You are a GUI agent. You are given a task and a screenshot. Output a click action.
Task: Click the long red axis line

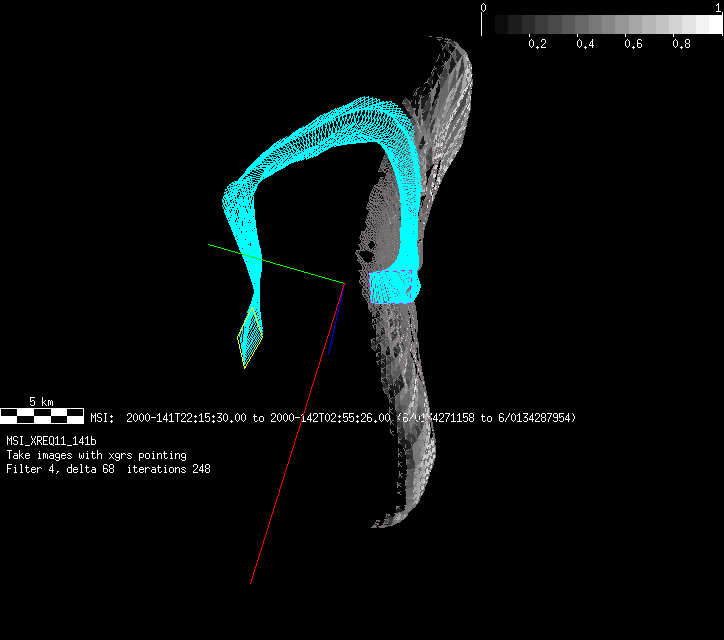(x=290, y=450)
